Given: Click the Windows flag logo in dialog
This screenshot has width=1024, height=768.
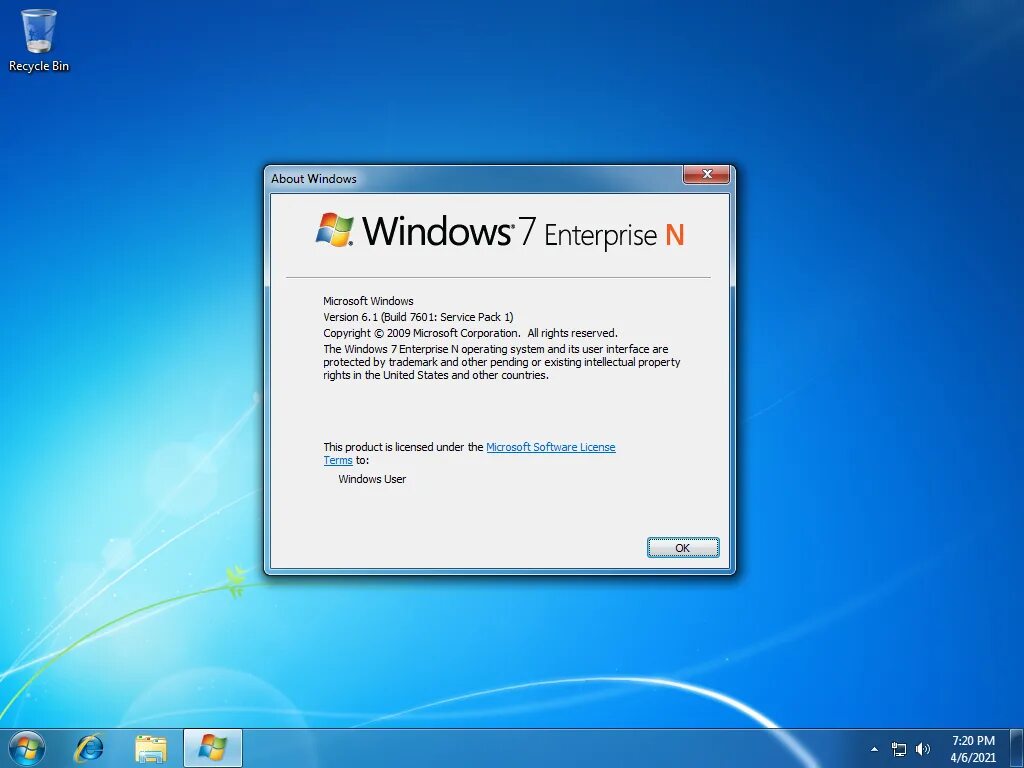Looking at the screenshot, I should (334, 230).
